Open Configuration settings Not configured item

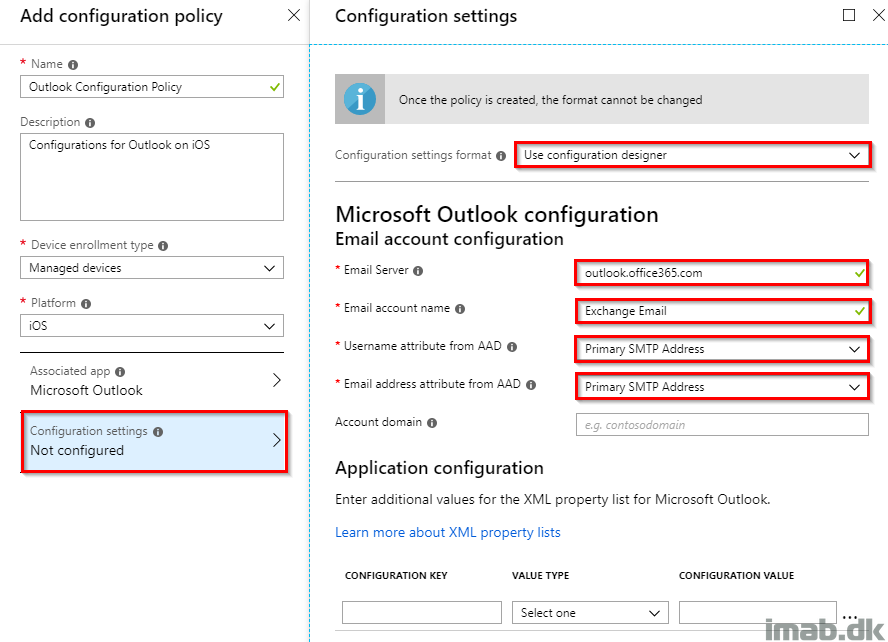pos(154,441)
